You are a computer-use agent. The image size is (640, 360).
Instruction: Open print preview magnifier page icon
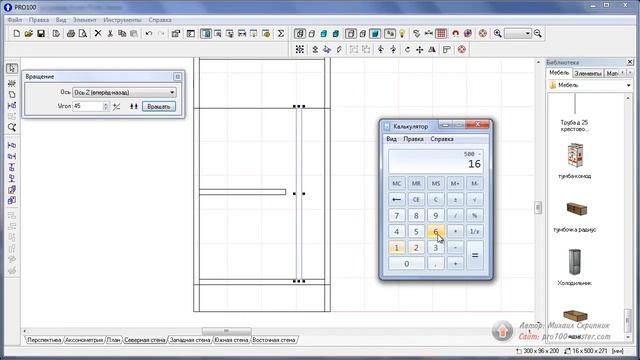(x=83, y=33)
